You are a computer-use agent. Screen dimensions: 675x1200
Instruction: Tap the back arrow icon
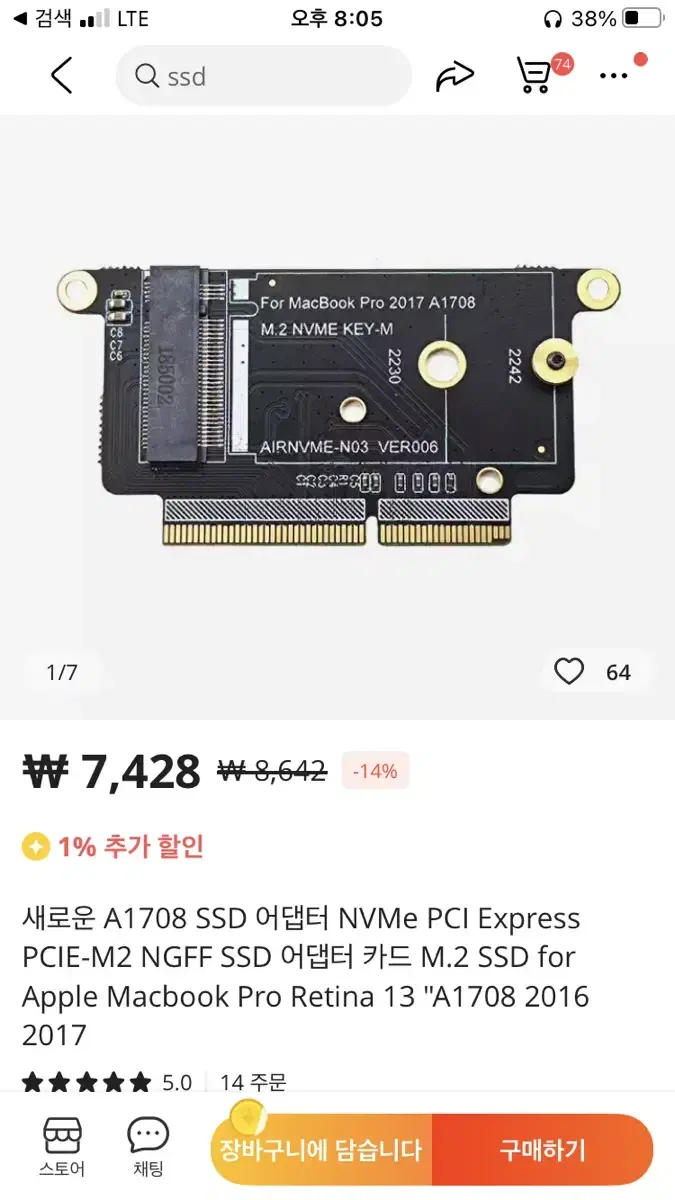pyautogui.click(x=62, y=76)
